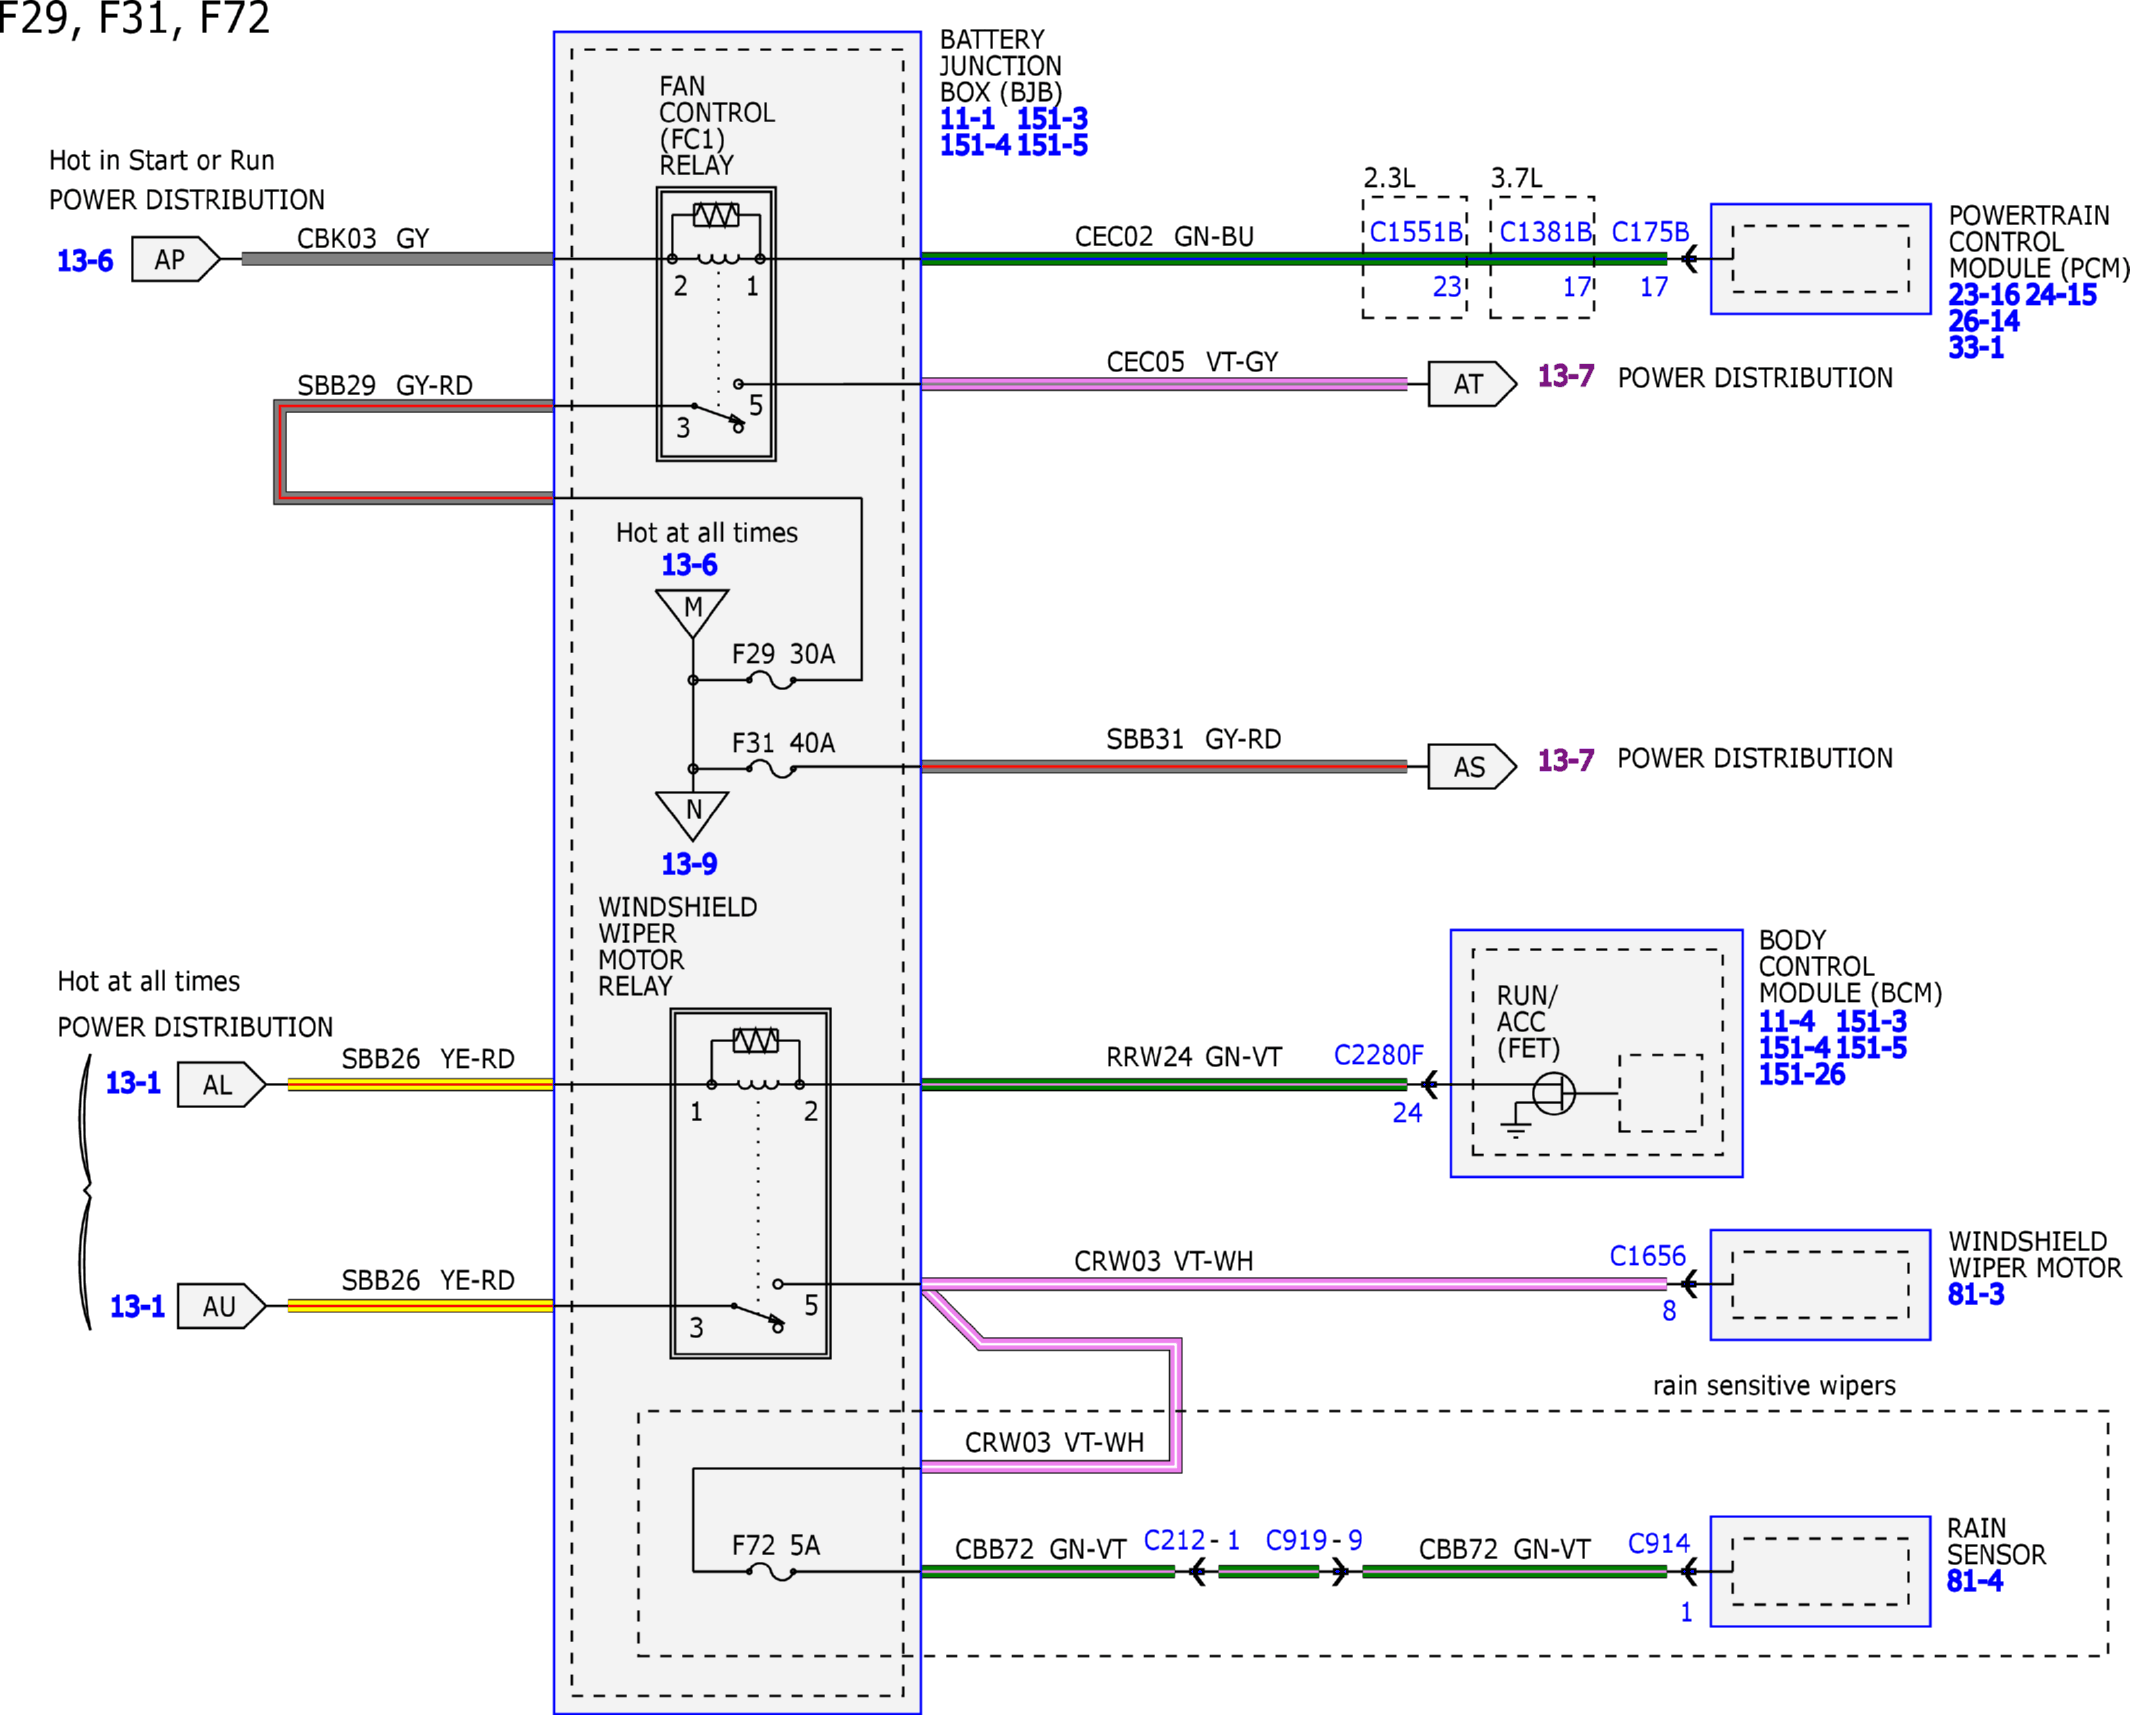
Task: Open page link 24-15 under Powertrain Control Module
Action: (x=2061, y=295)
